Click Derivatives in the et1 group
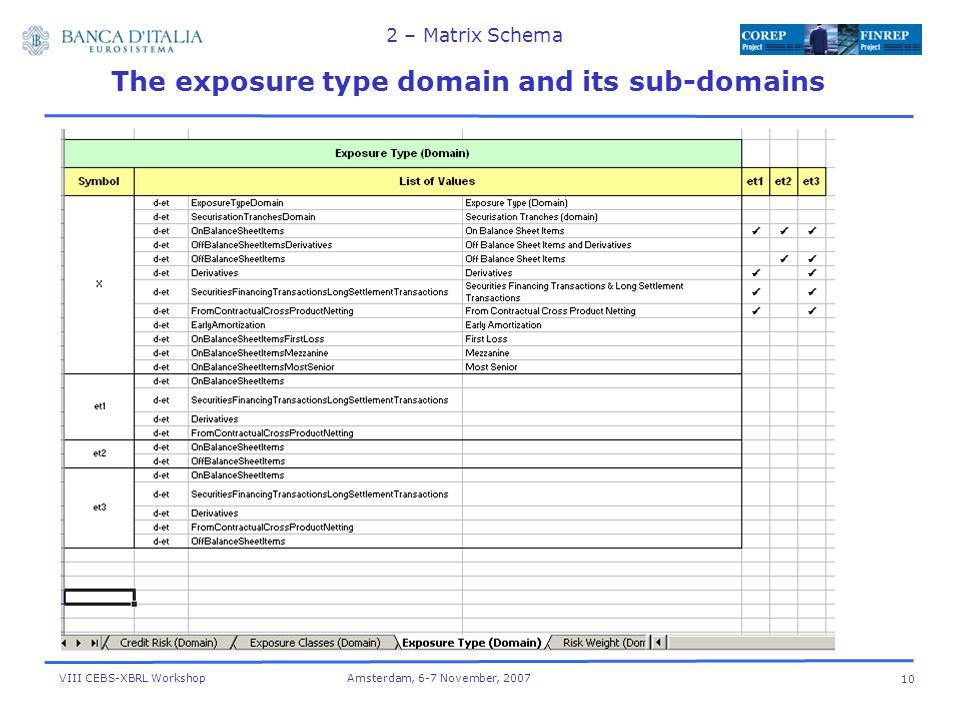 pyautogui.click(x=325, y=419)
